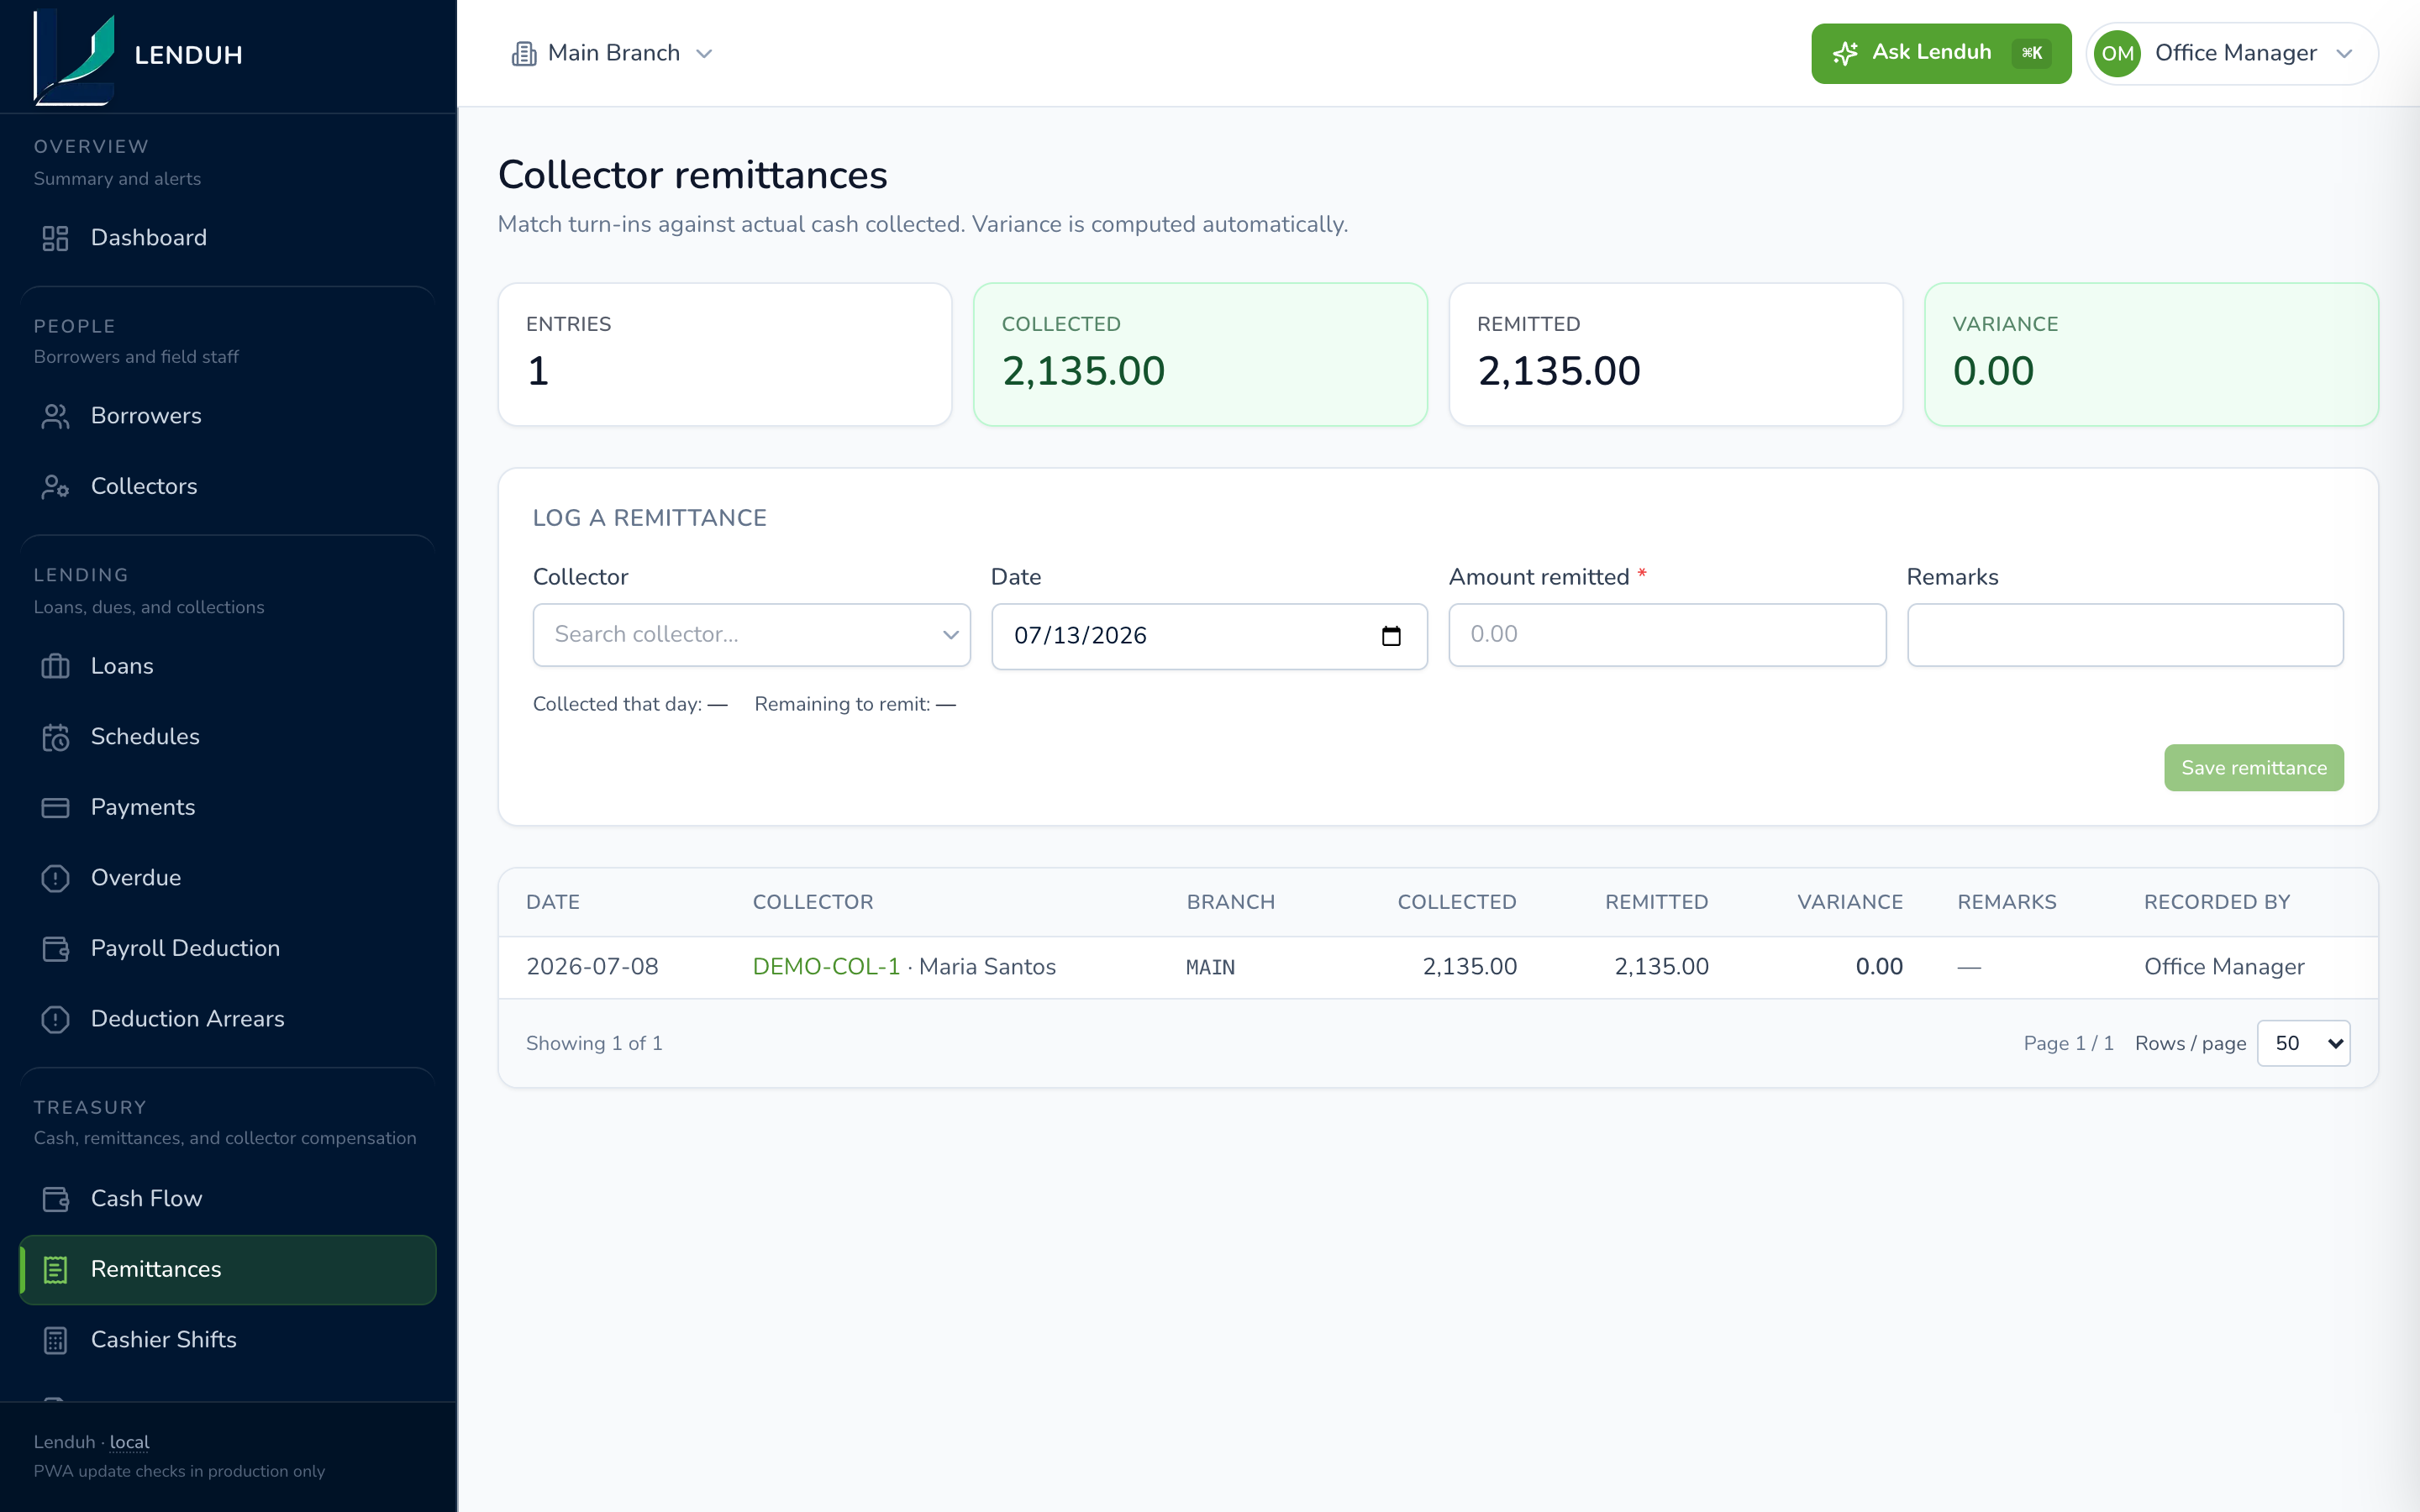The image size is (2420, 1512).
Task: Open Collectors page
Action: [228, 486]
